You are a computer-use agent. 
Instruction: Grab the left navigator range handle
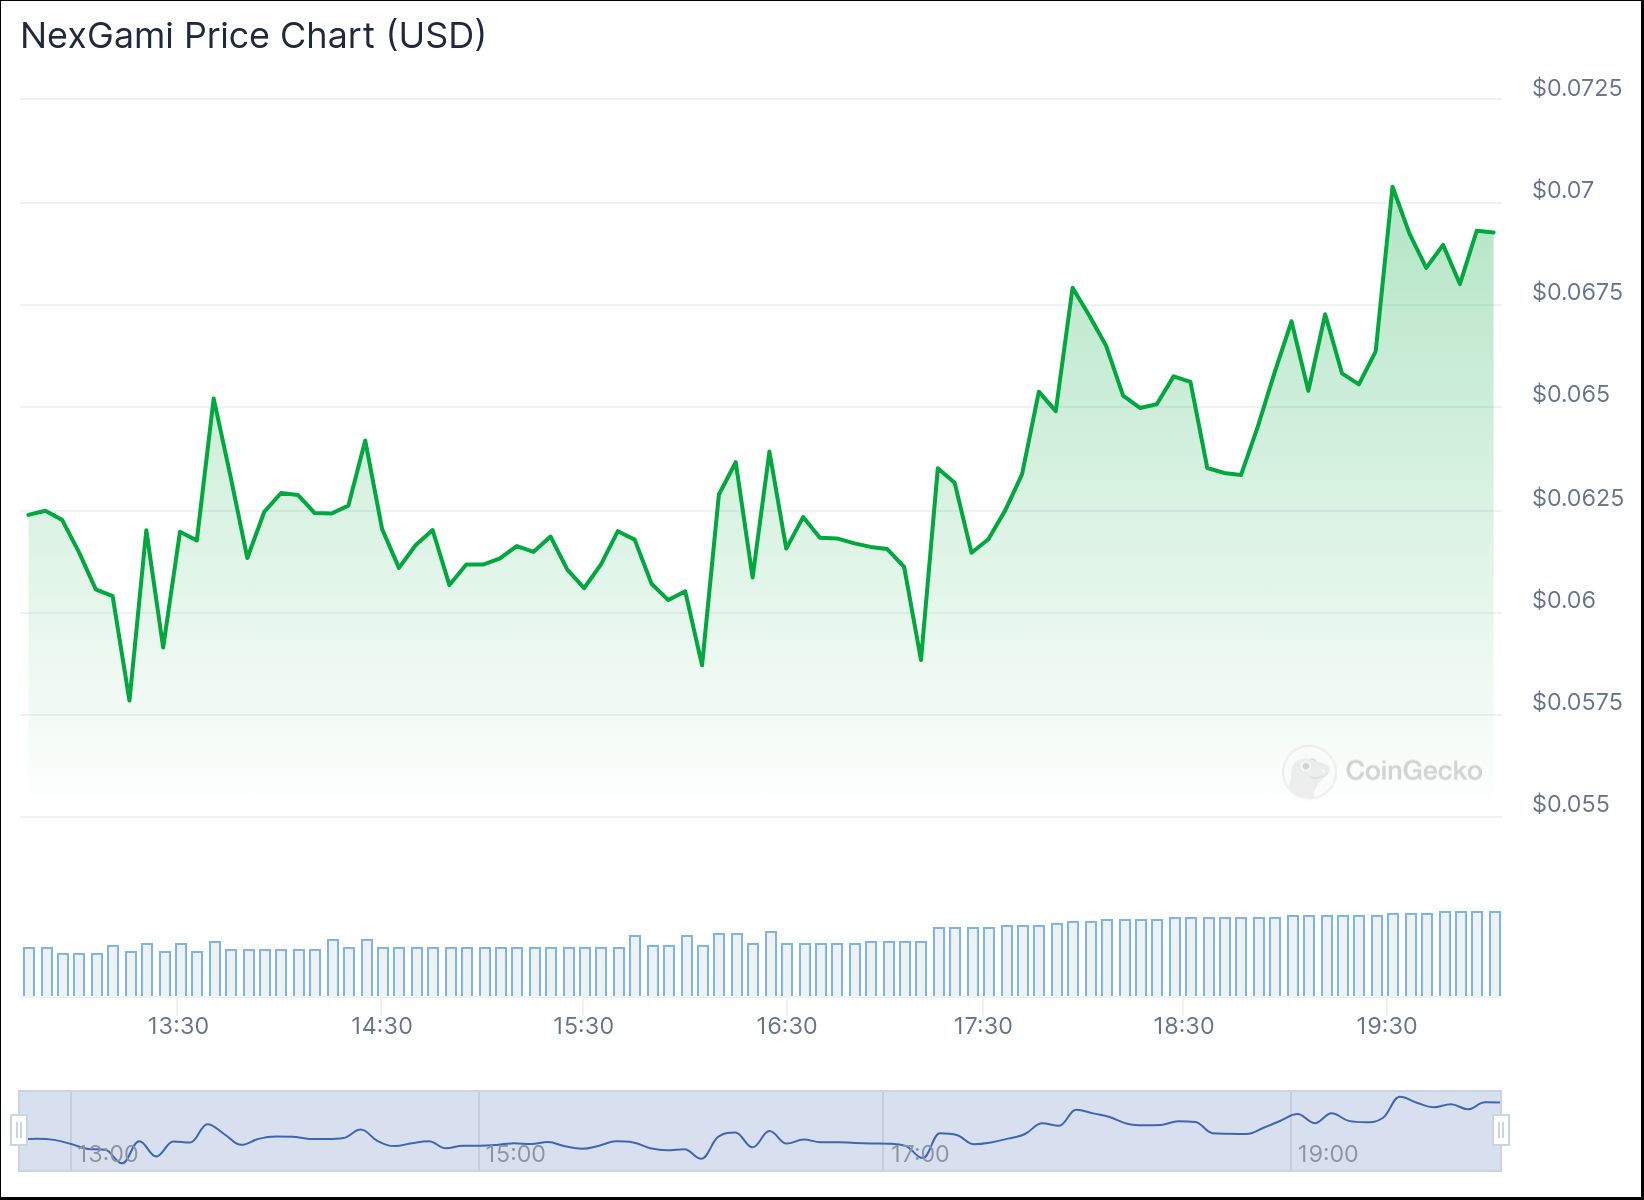pos(18,1130)
